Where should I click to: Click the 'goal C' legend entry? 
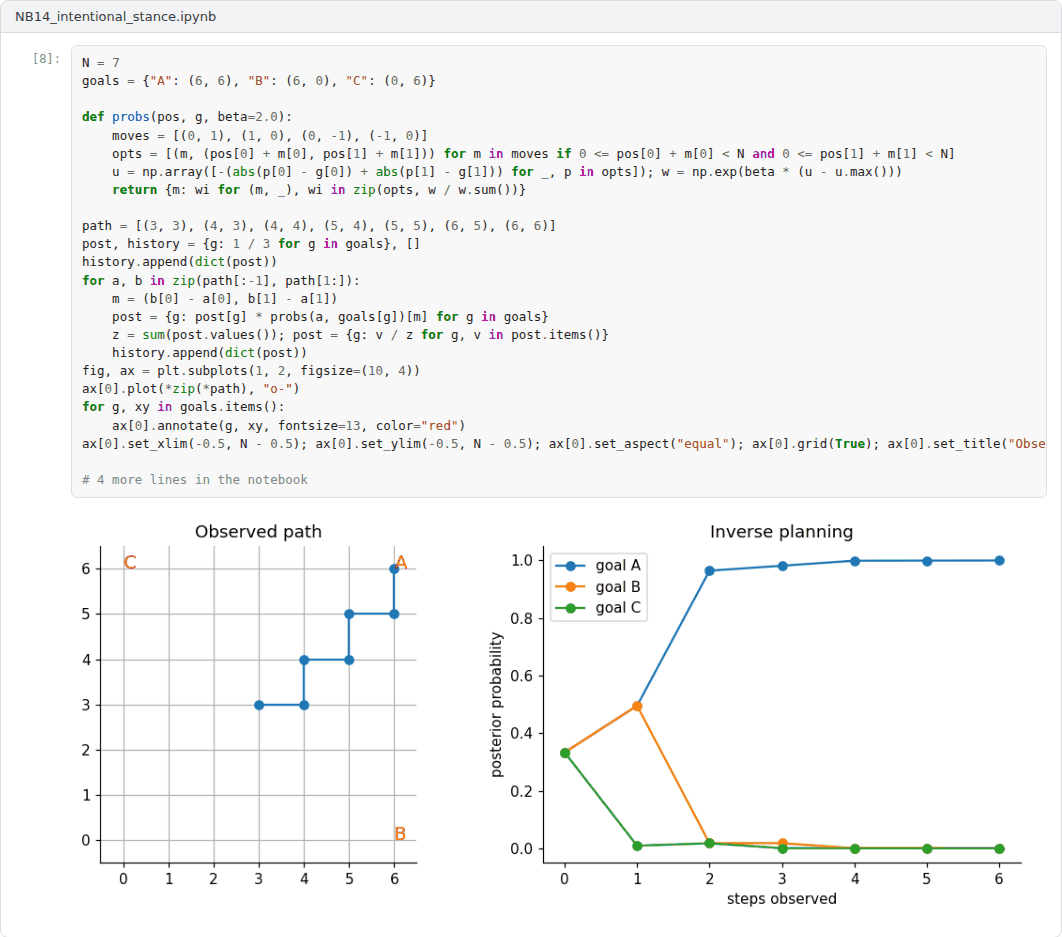click(598, 608)
